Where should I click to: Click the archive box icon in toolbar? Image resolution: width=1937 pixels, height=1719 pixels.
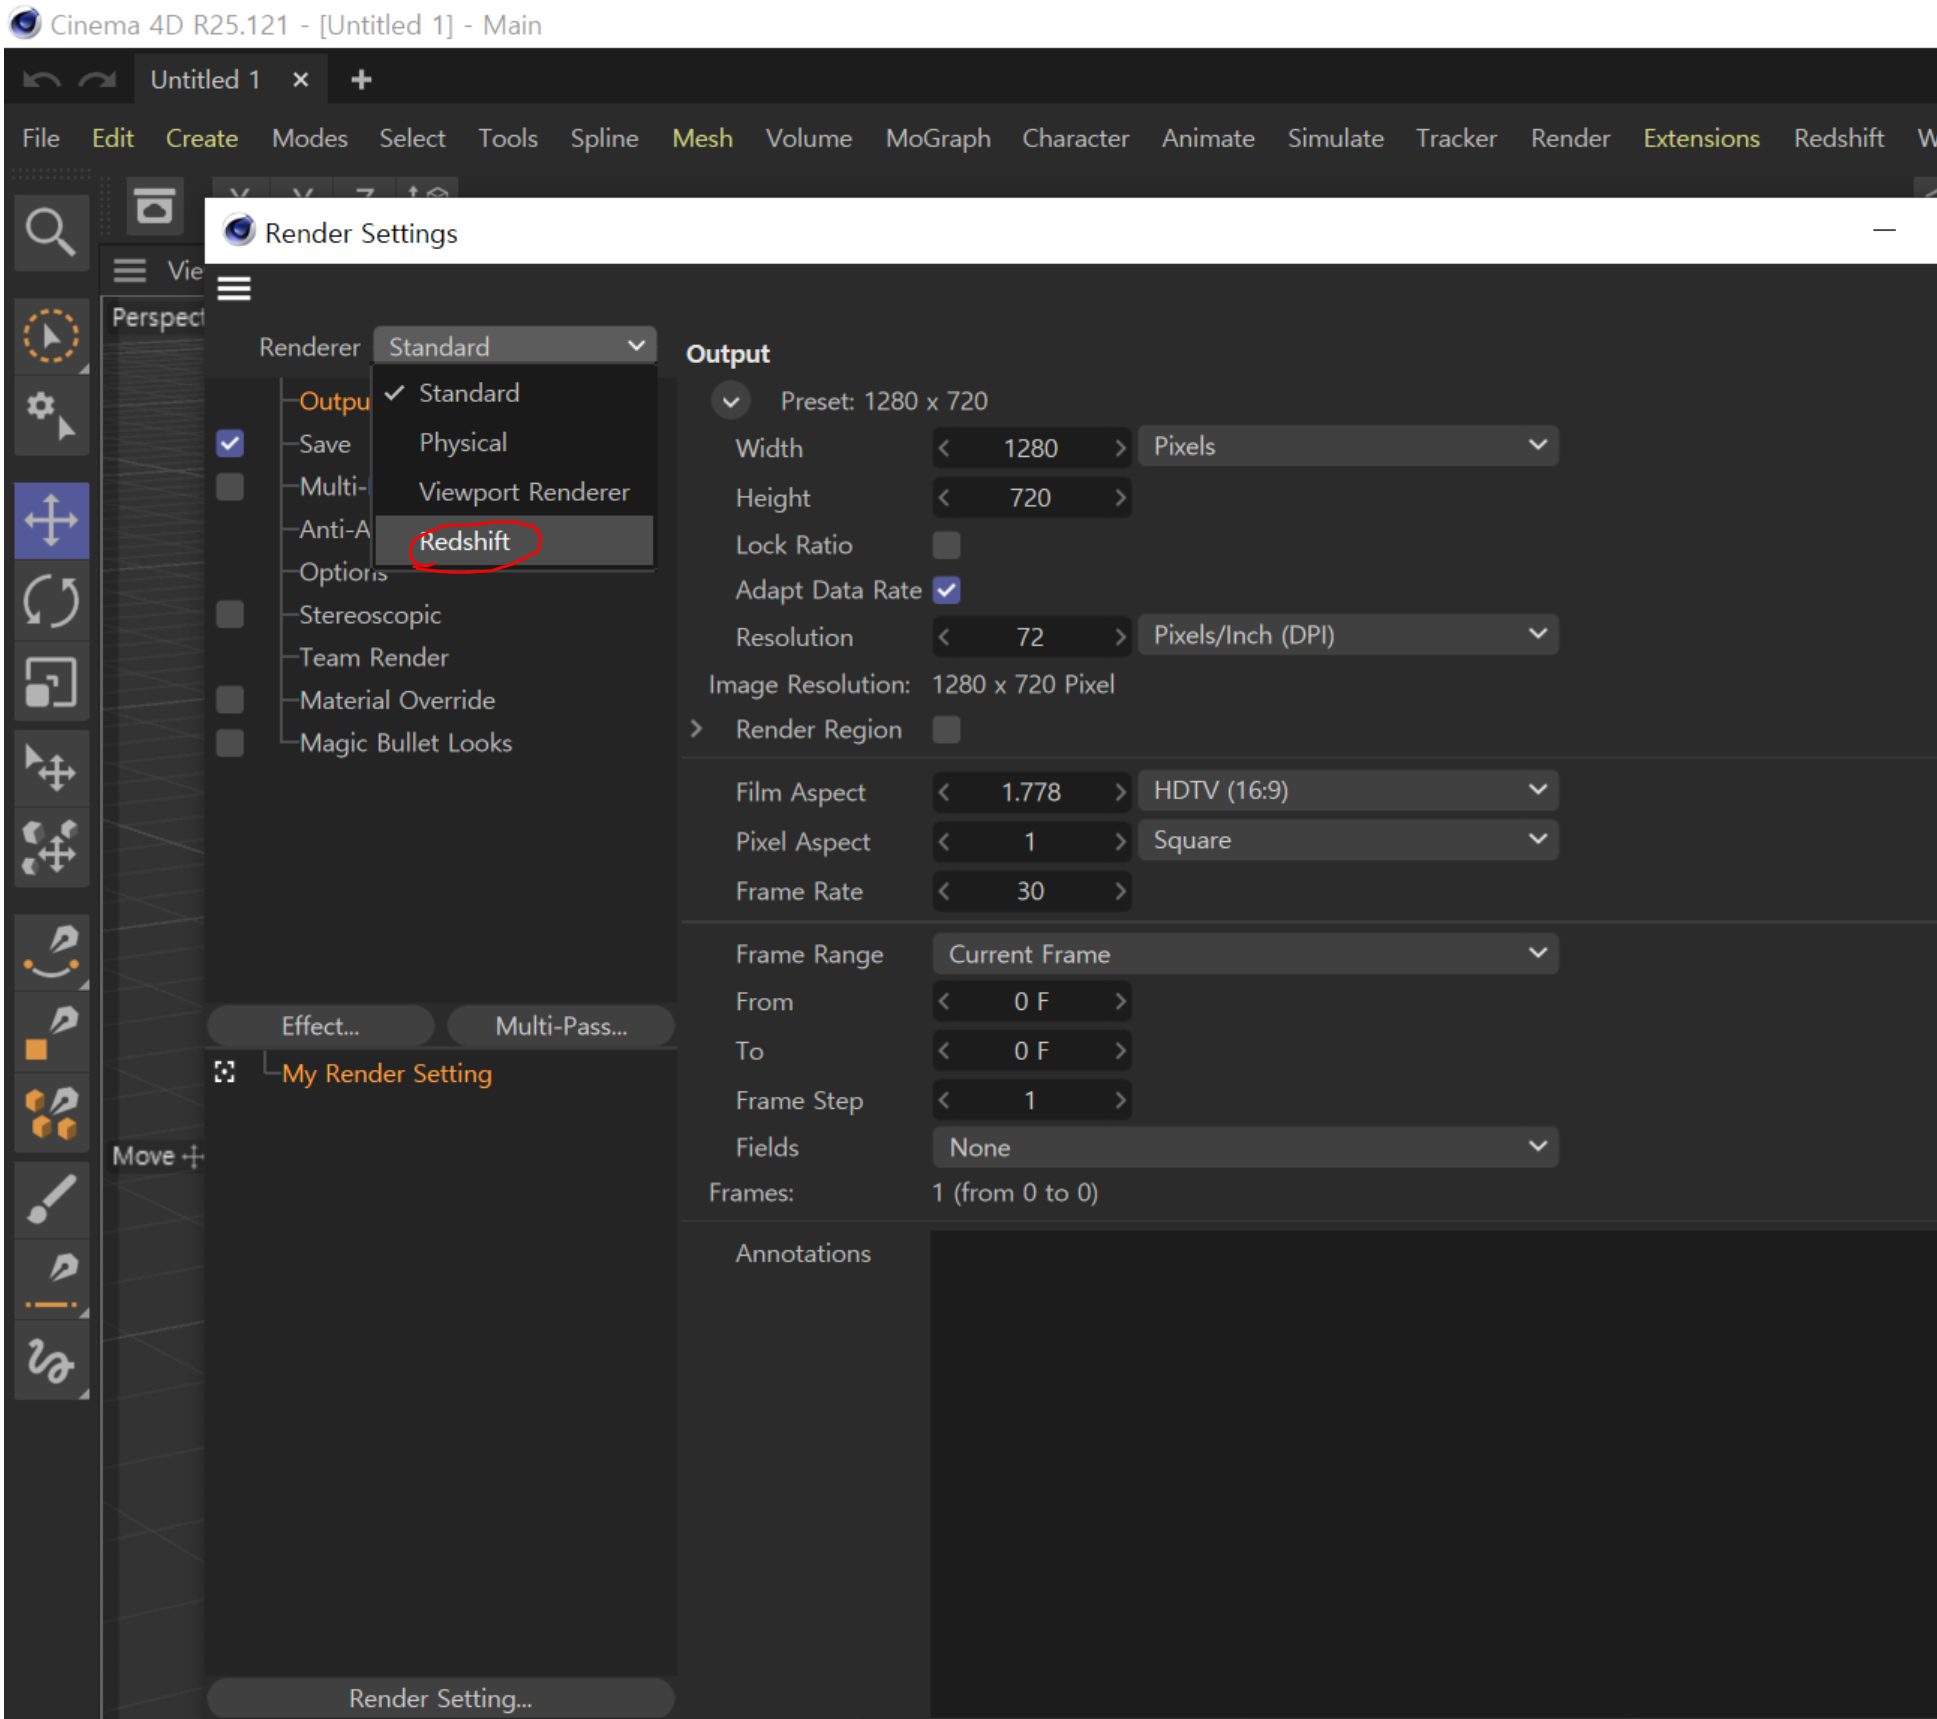pos(154,208)
